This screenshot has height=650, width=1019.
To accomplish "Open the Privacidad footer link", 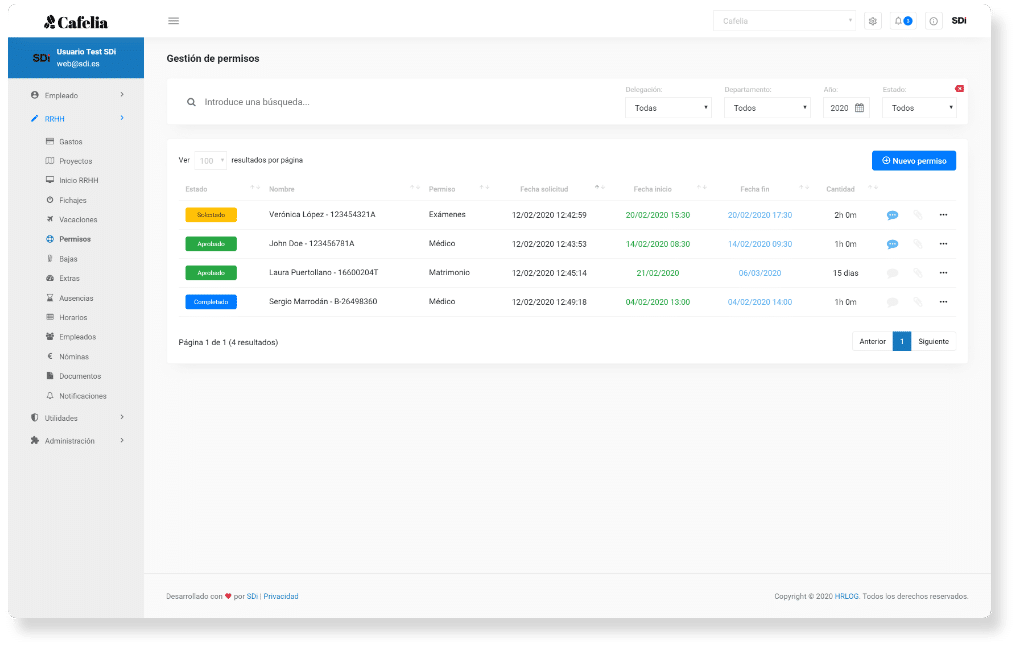I will (x=281, y=596).
